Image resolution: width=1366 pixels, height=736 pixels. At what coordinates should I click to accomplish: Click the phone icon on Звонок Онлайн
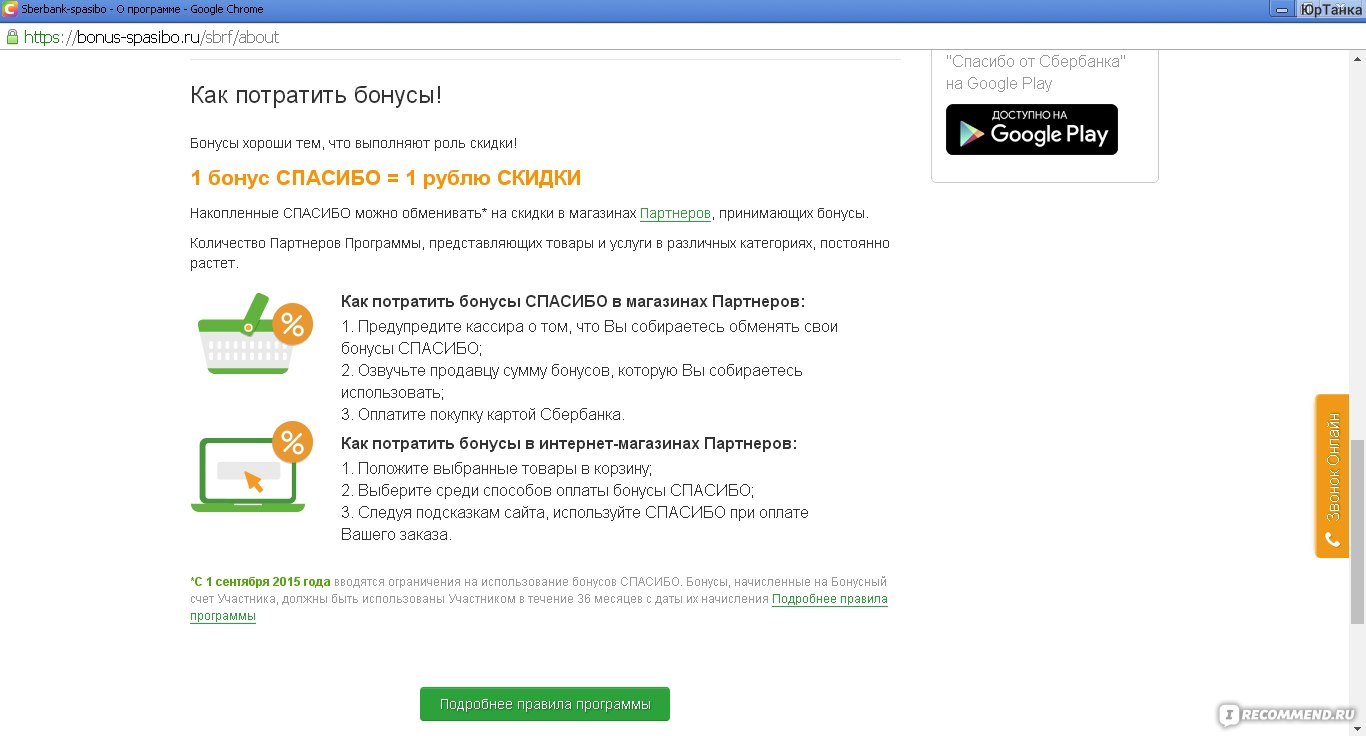tap(1332, 540)
